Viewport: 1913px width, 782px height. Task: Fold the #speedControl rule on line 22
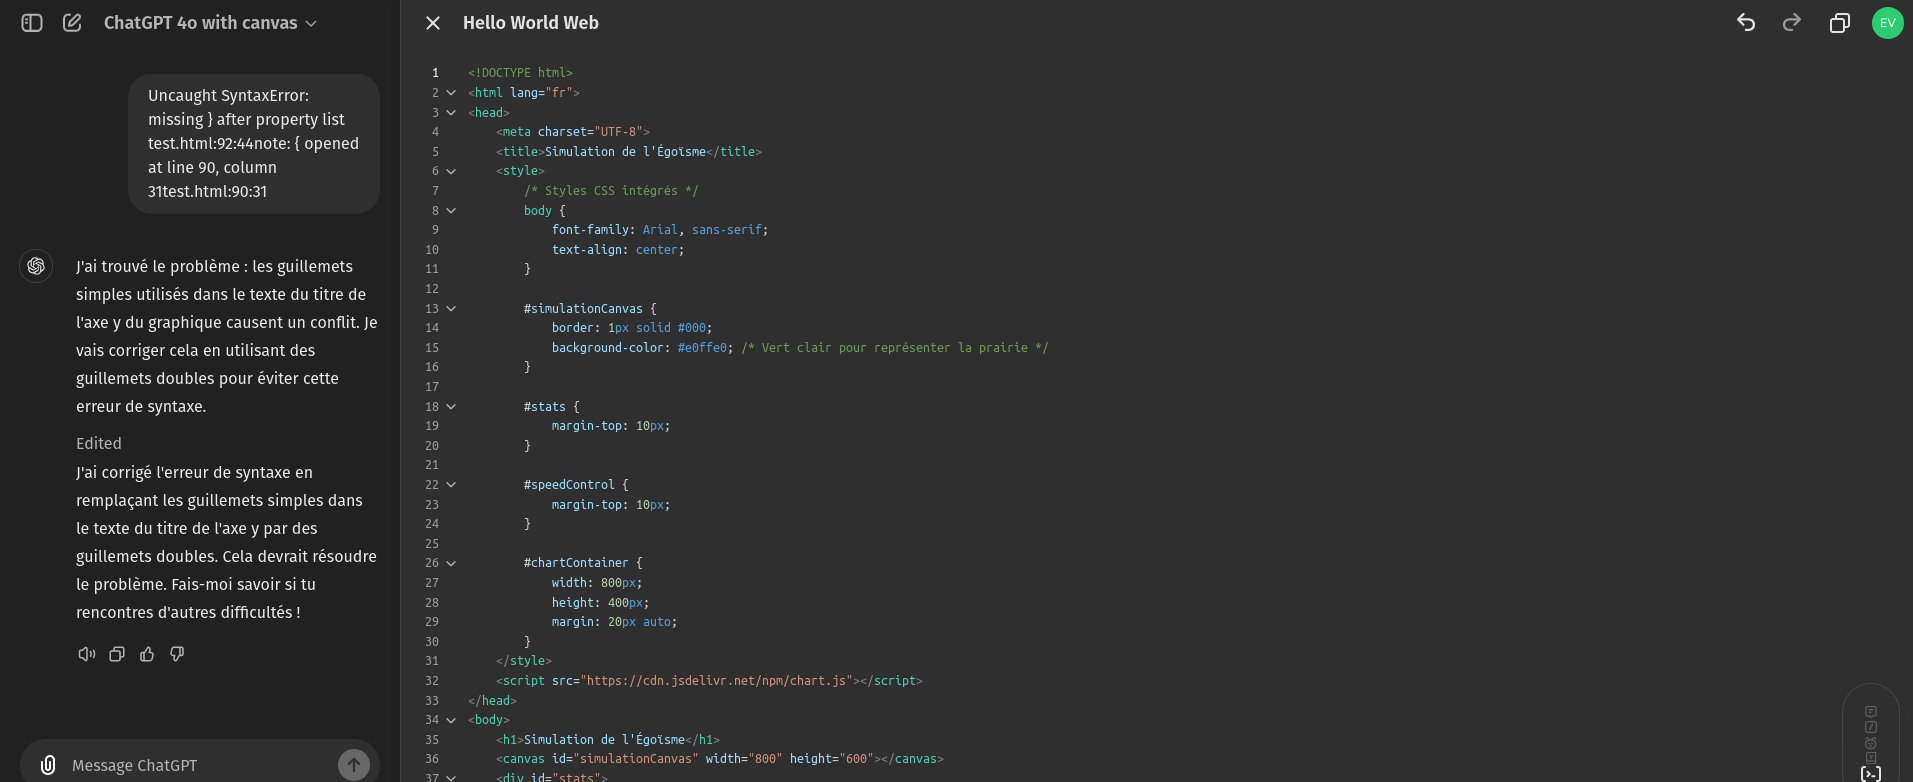pyautogui.click(x=451, y=485)
